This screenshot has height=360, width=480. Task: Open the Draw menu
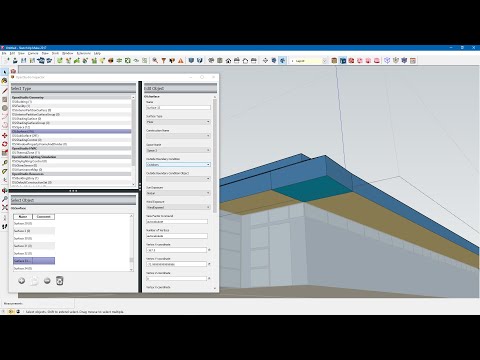[45, 53]
